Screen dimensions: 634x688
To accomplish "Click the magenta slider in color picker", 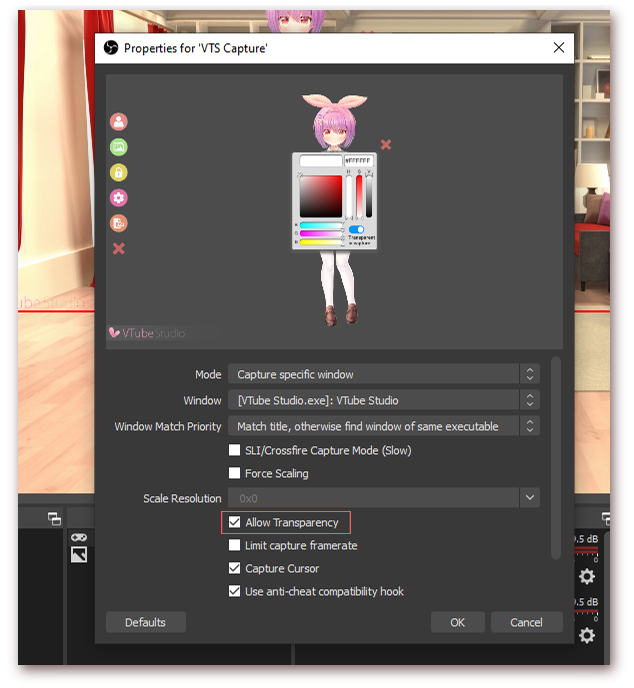I will pyautogui.click(x=321, y=234).
